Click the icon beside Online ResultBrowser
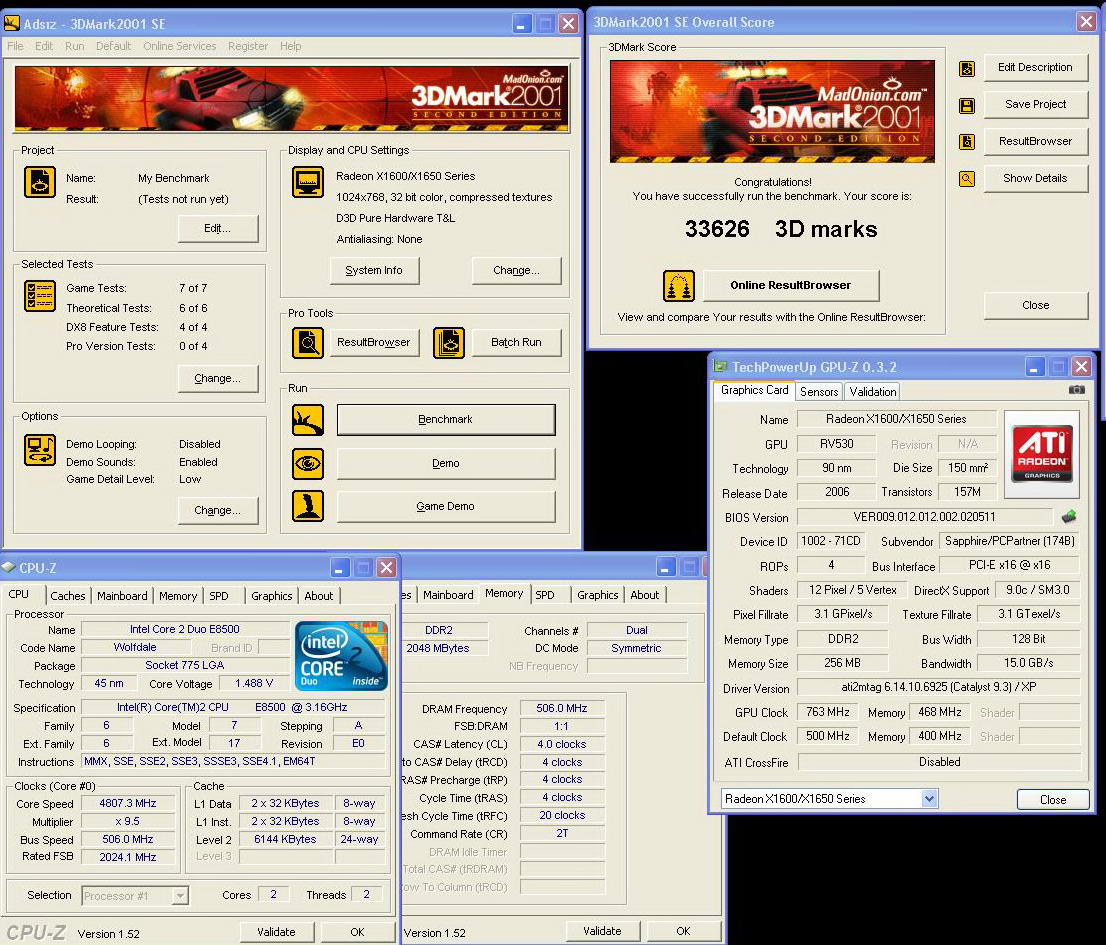This screenshot has width=1106, height=945. point(679,286)
